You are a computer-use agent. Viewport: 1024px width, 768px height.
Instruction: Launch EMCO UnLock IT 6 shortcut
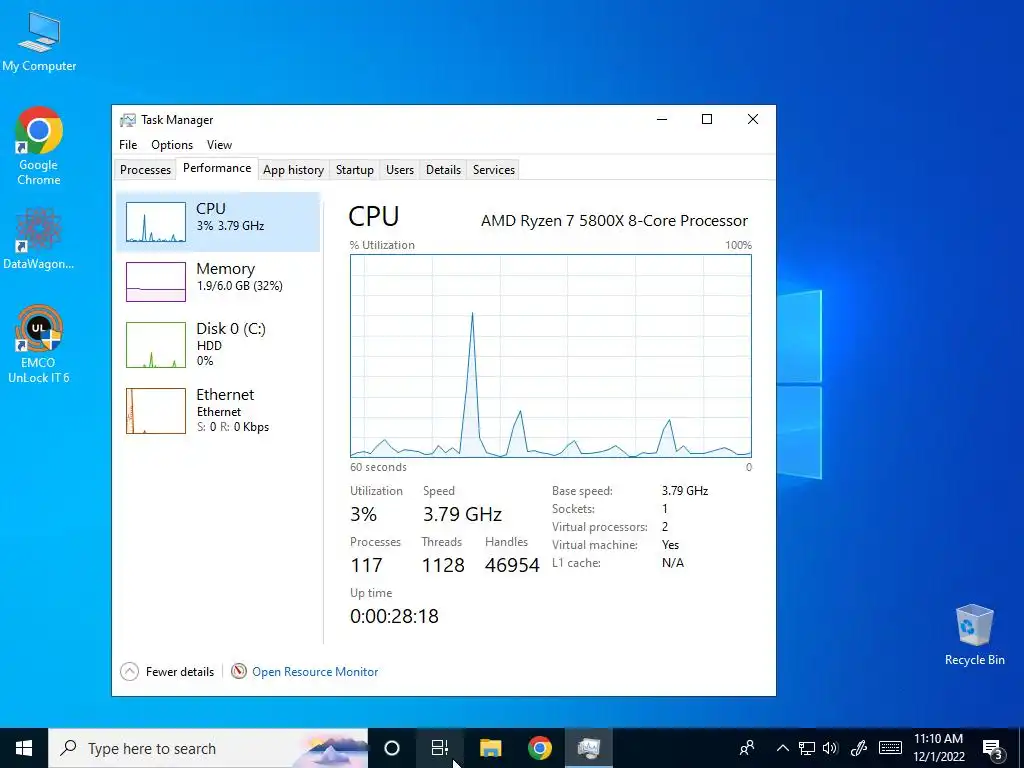point(39,344)
